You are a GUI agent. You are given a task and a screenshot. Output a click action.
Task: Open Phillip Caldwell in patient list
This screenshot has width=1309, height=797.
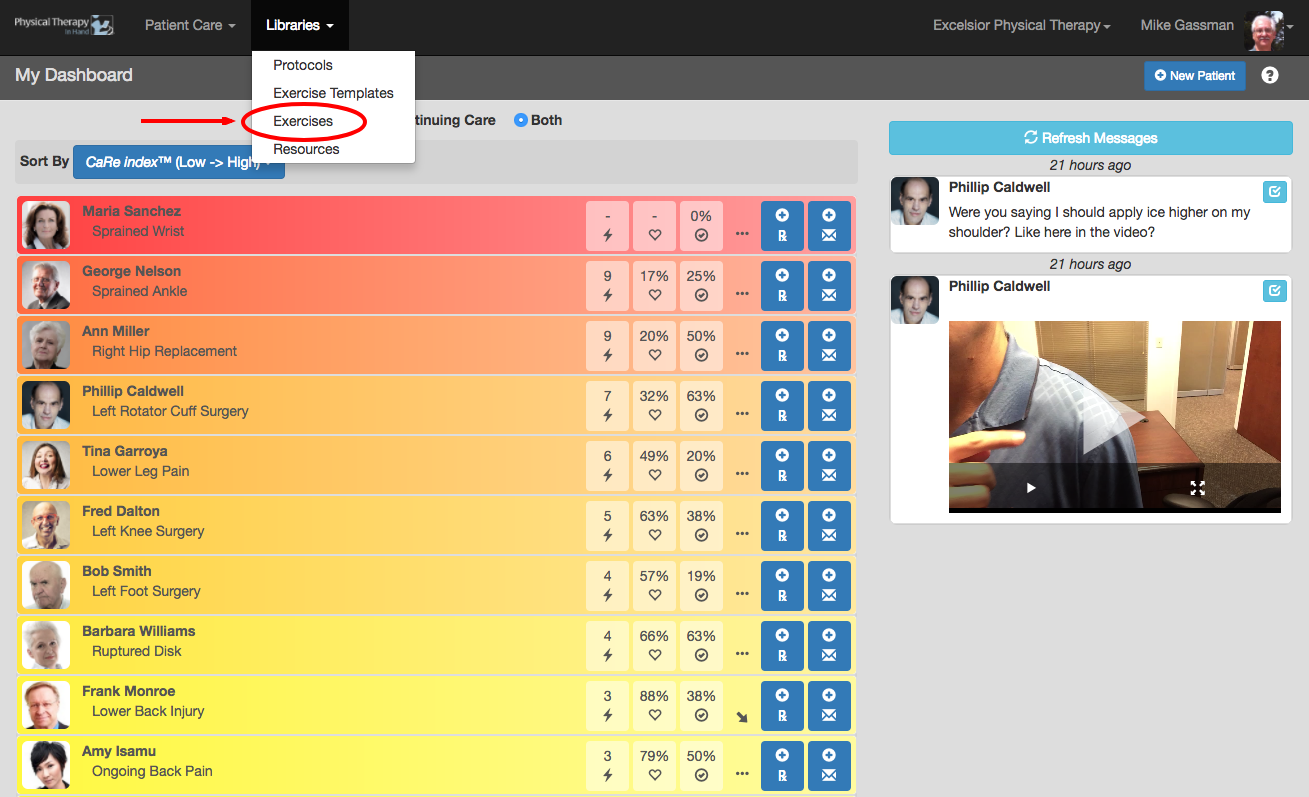(133, 391)
